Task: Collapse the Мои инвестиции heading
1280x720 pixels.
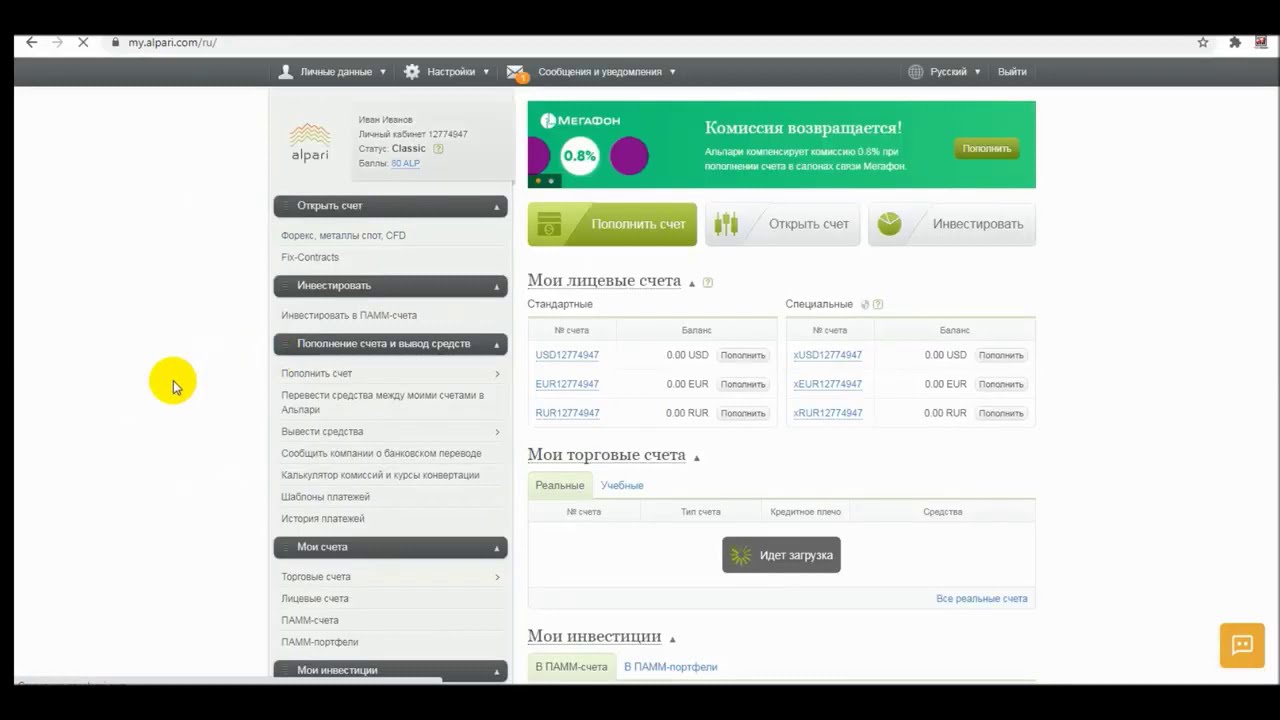Action: pos(672,639)
